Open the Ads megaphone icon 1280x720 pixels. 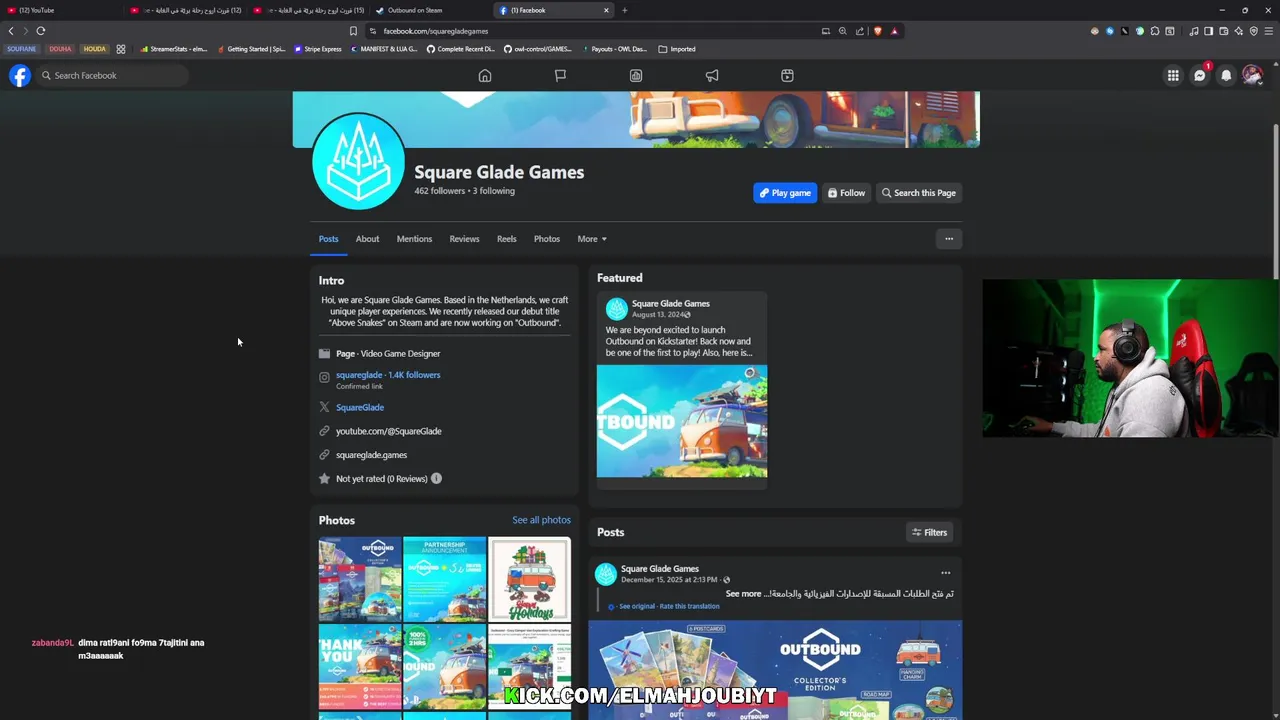click(712, 76)
